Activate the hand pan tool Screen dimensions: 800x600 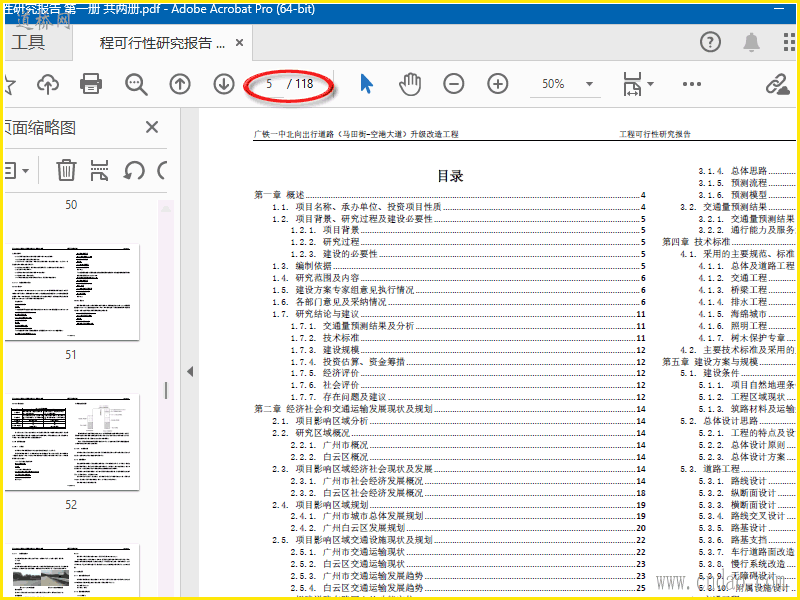410,84
